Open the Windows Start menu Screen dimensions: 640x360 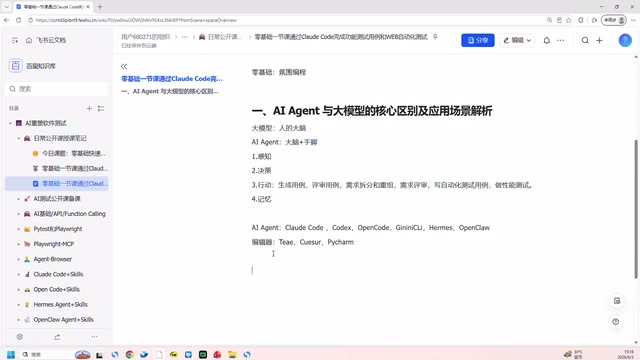coord(11,354)
